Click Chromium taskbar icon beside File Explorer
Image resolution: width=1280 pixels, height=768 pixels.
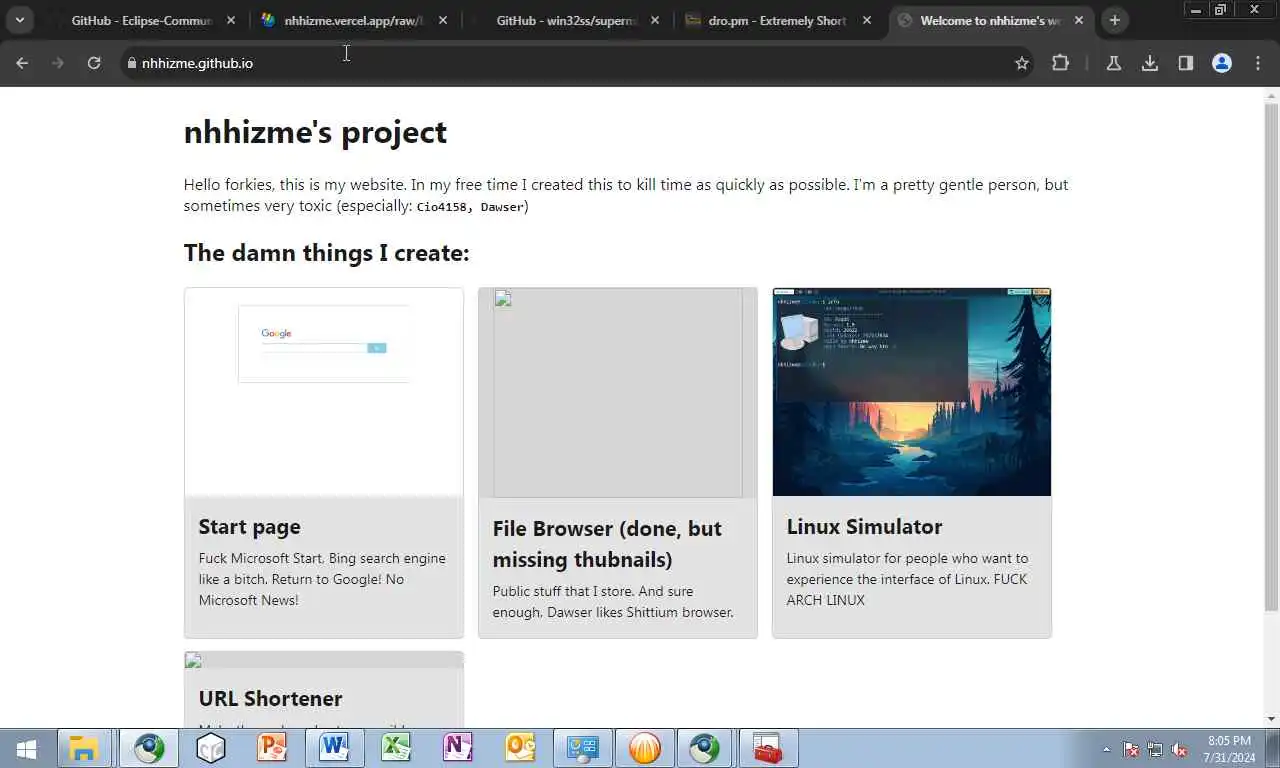pos(149,748)
